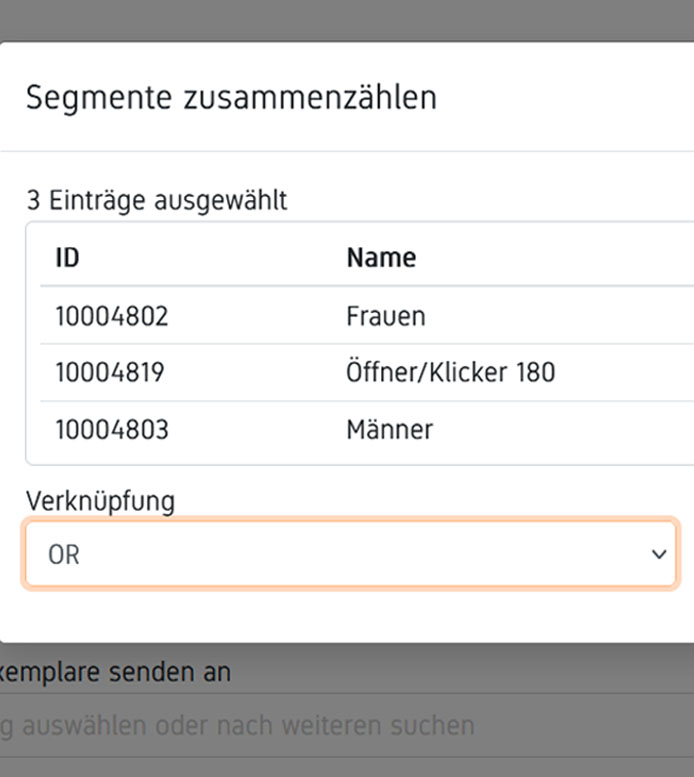This screenshot has height=777, width=694.
Task: Click the Segmente zusammenzählen dialog title
Action: coord(231,98)
